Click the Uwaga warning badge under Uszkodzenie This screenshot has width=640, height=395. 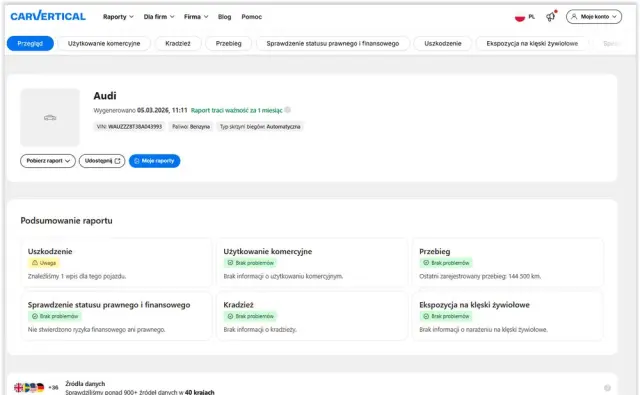[44, 263]
